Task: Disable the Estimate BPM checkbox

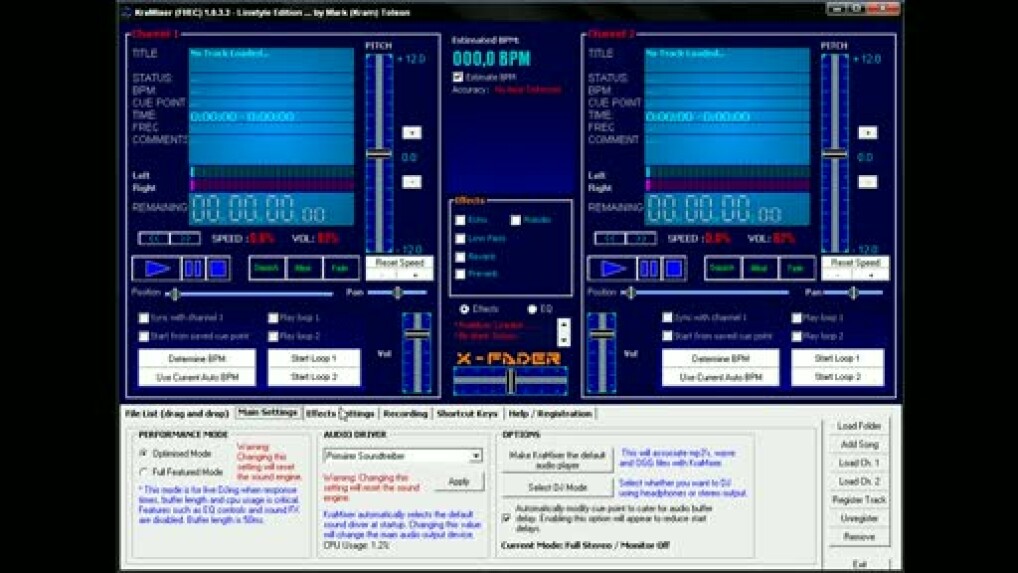Action: pyautogui.click(x=458, y=77)
